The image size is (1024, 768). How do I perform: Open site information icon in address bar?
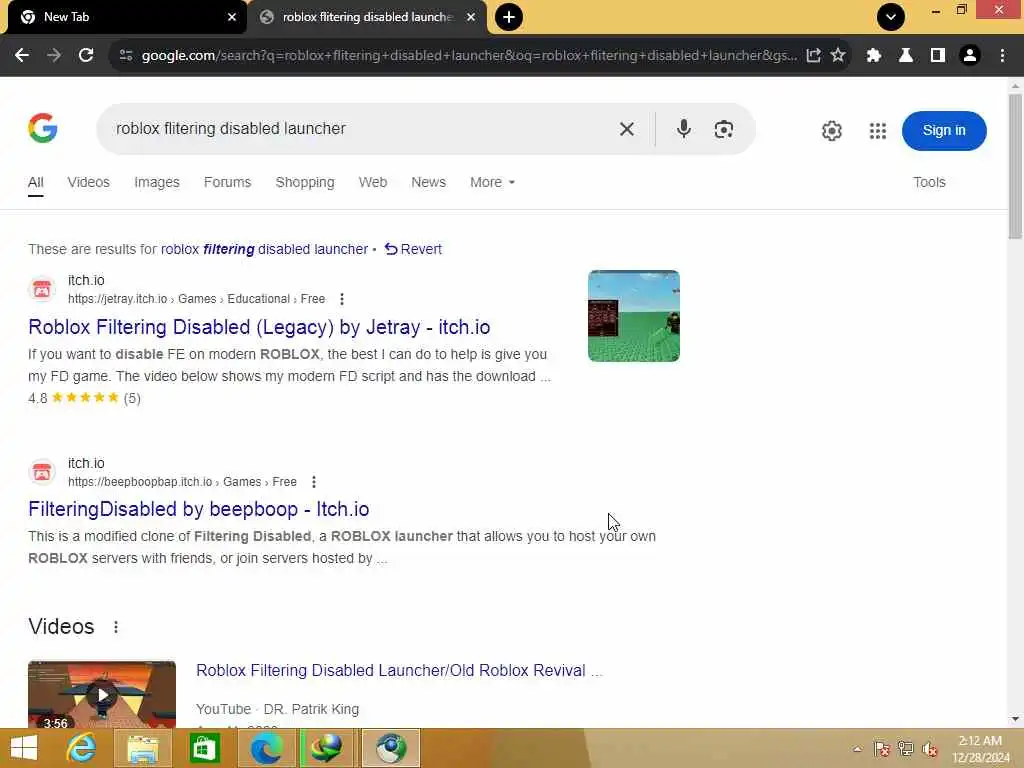[126, 56]
